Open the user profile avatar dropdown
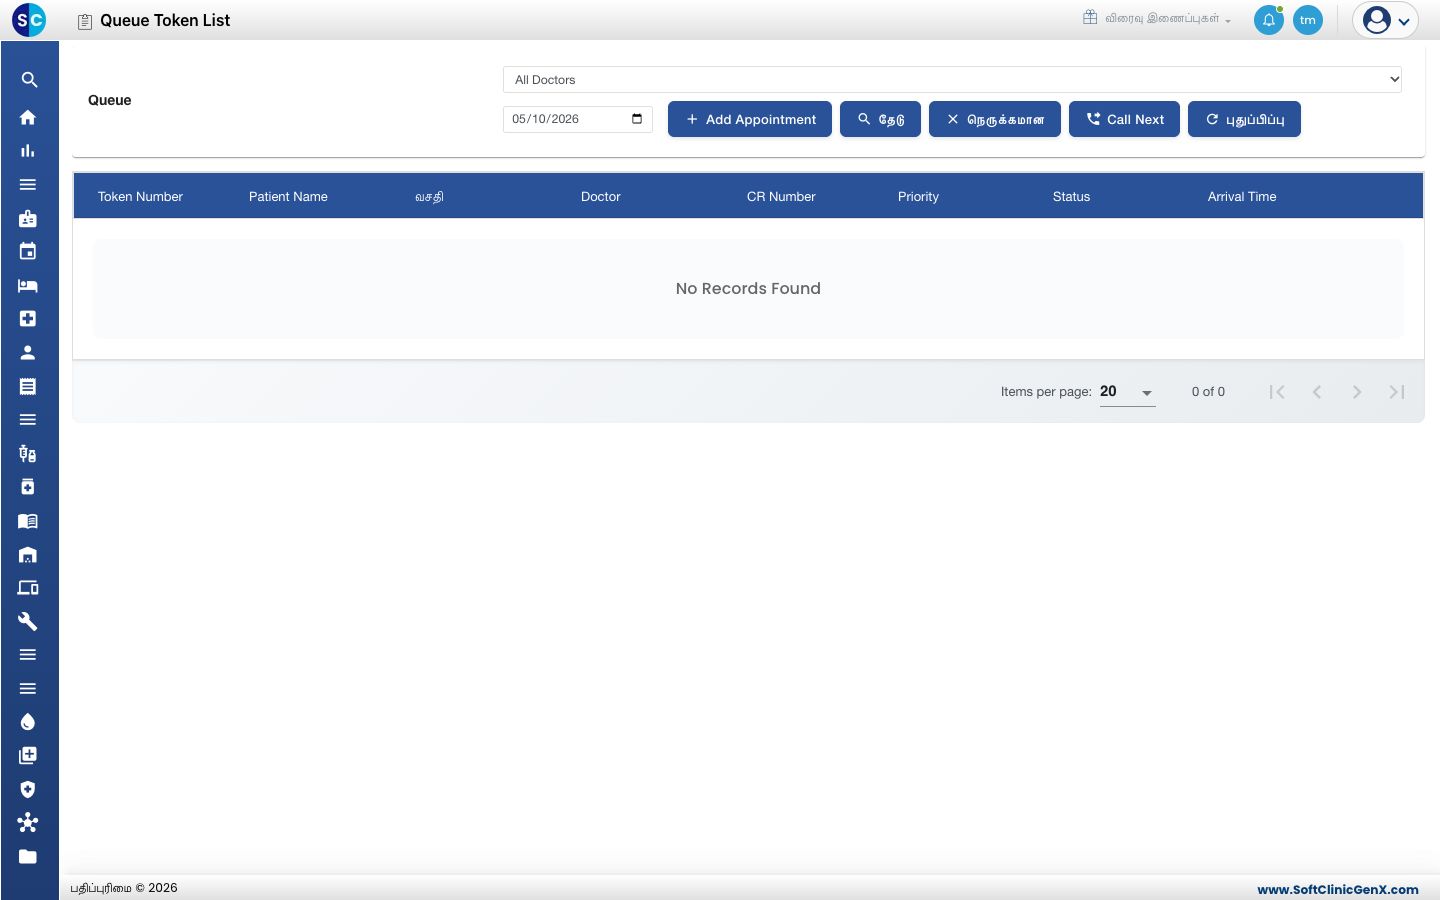 coord(1385,20)
